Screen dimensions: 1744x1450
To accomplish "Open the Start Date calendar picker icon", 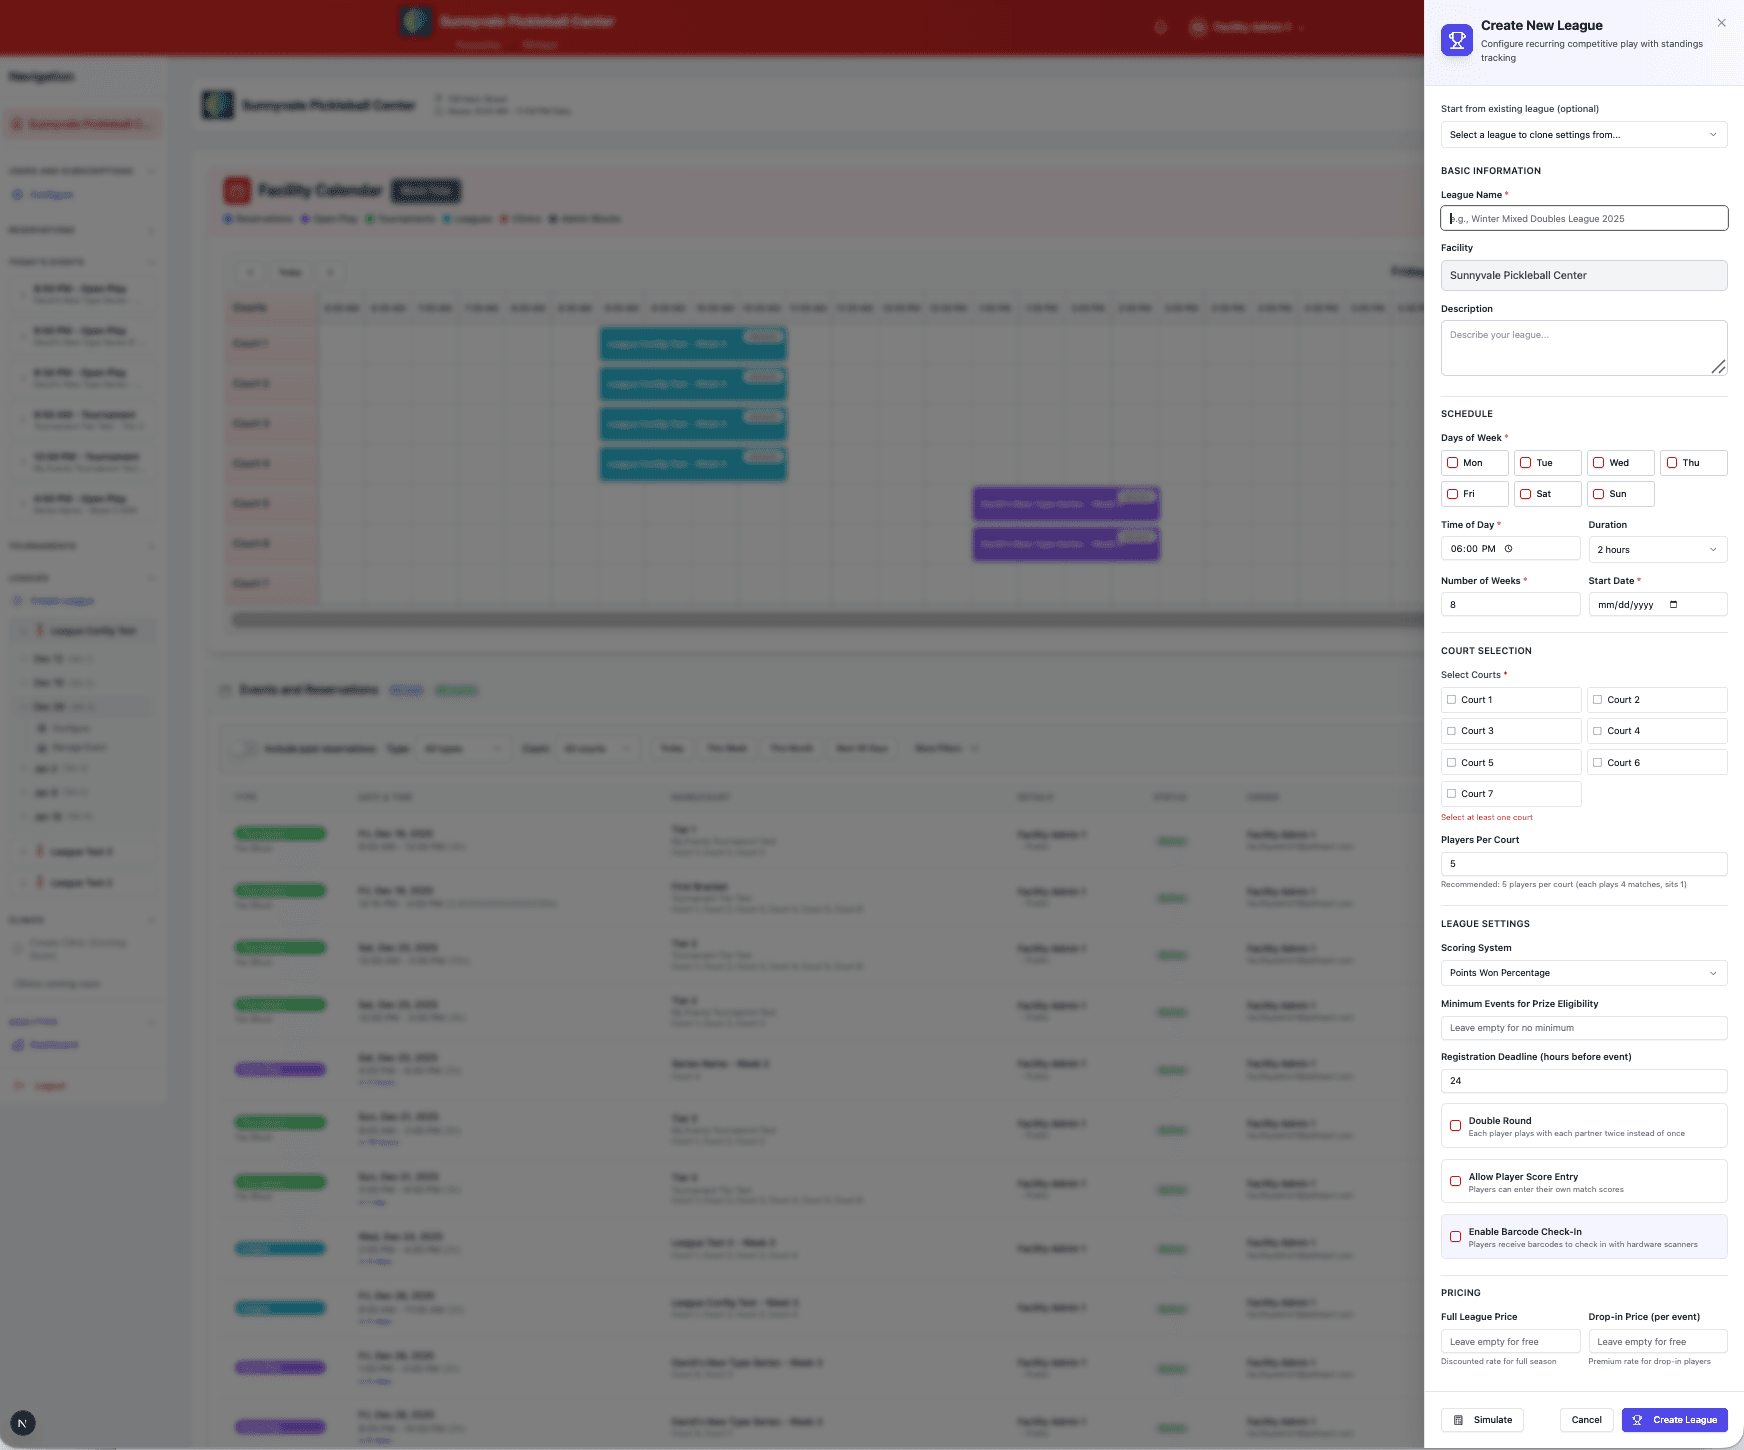I will pos(1673,605).
